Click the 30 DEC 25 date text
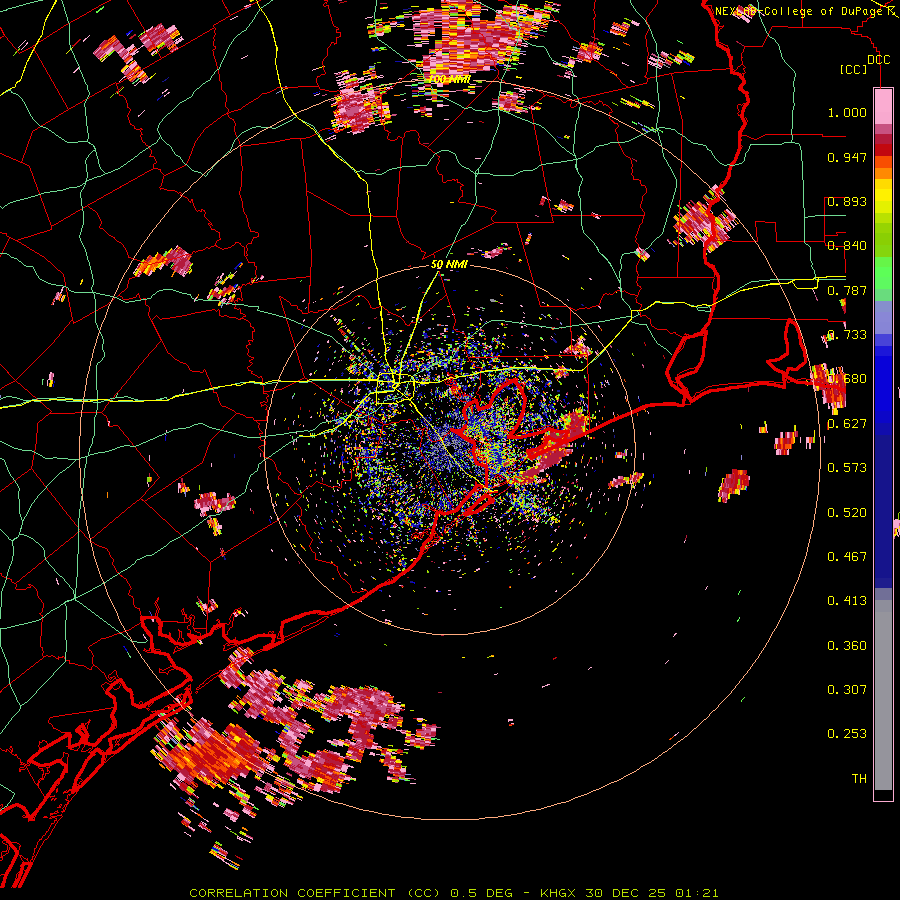 [x=626, y=893]
